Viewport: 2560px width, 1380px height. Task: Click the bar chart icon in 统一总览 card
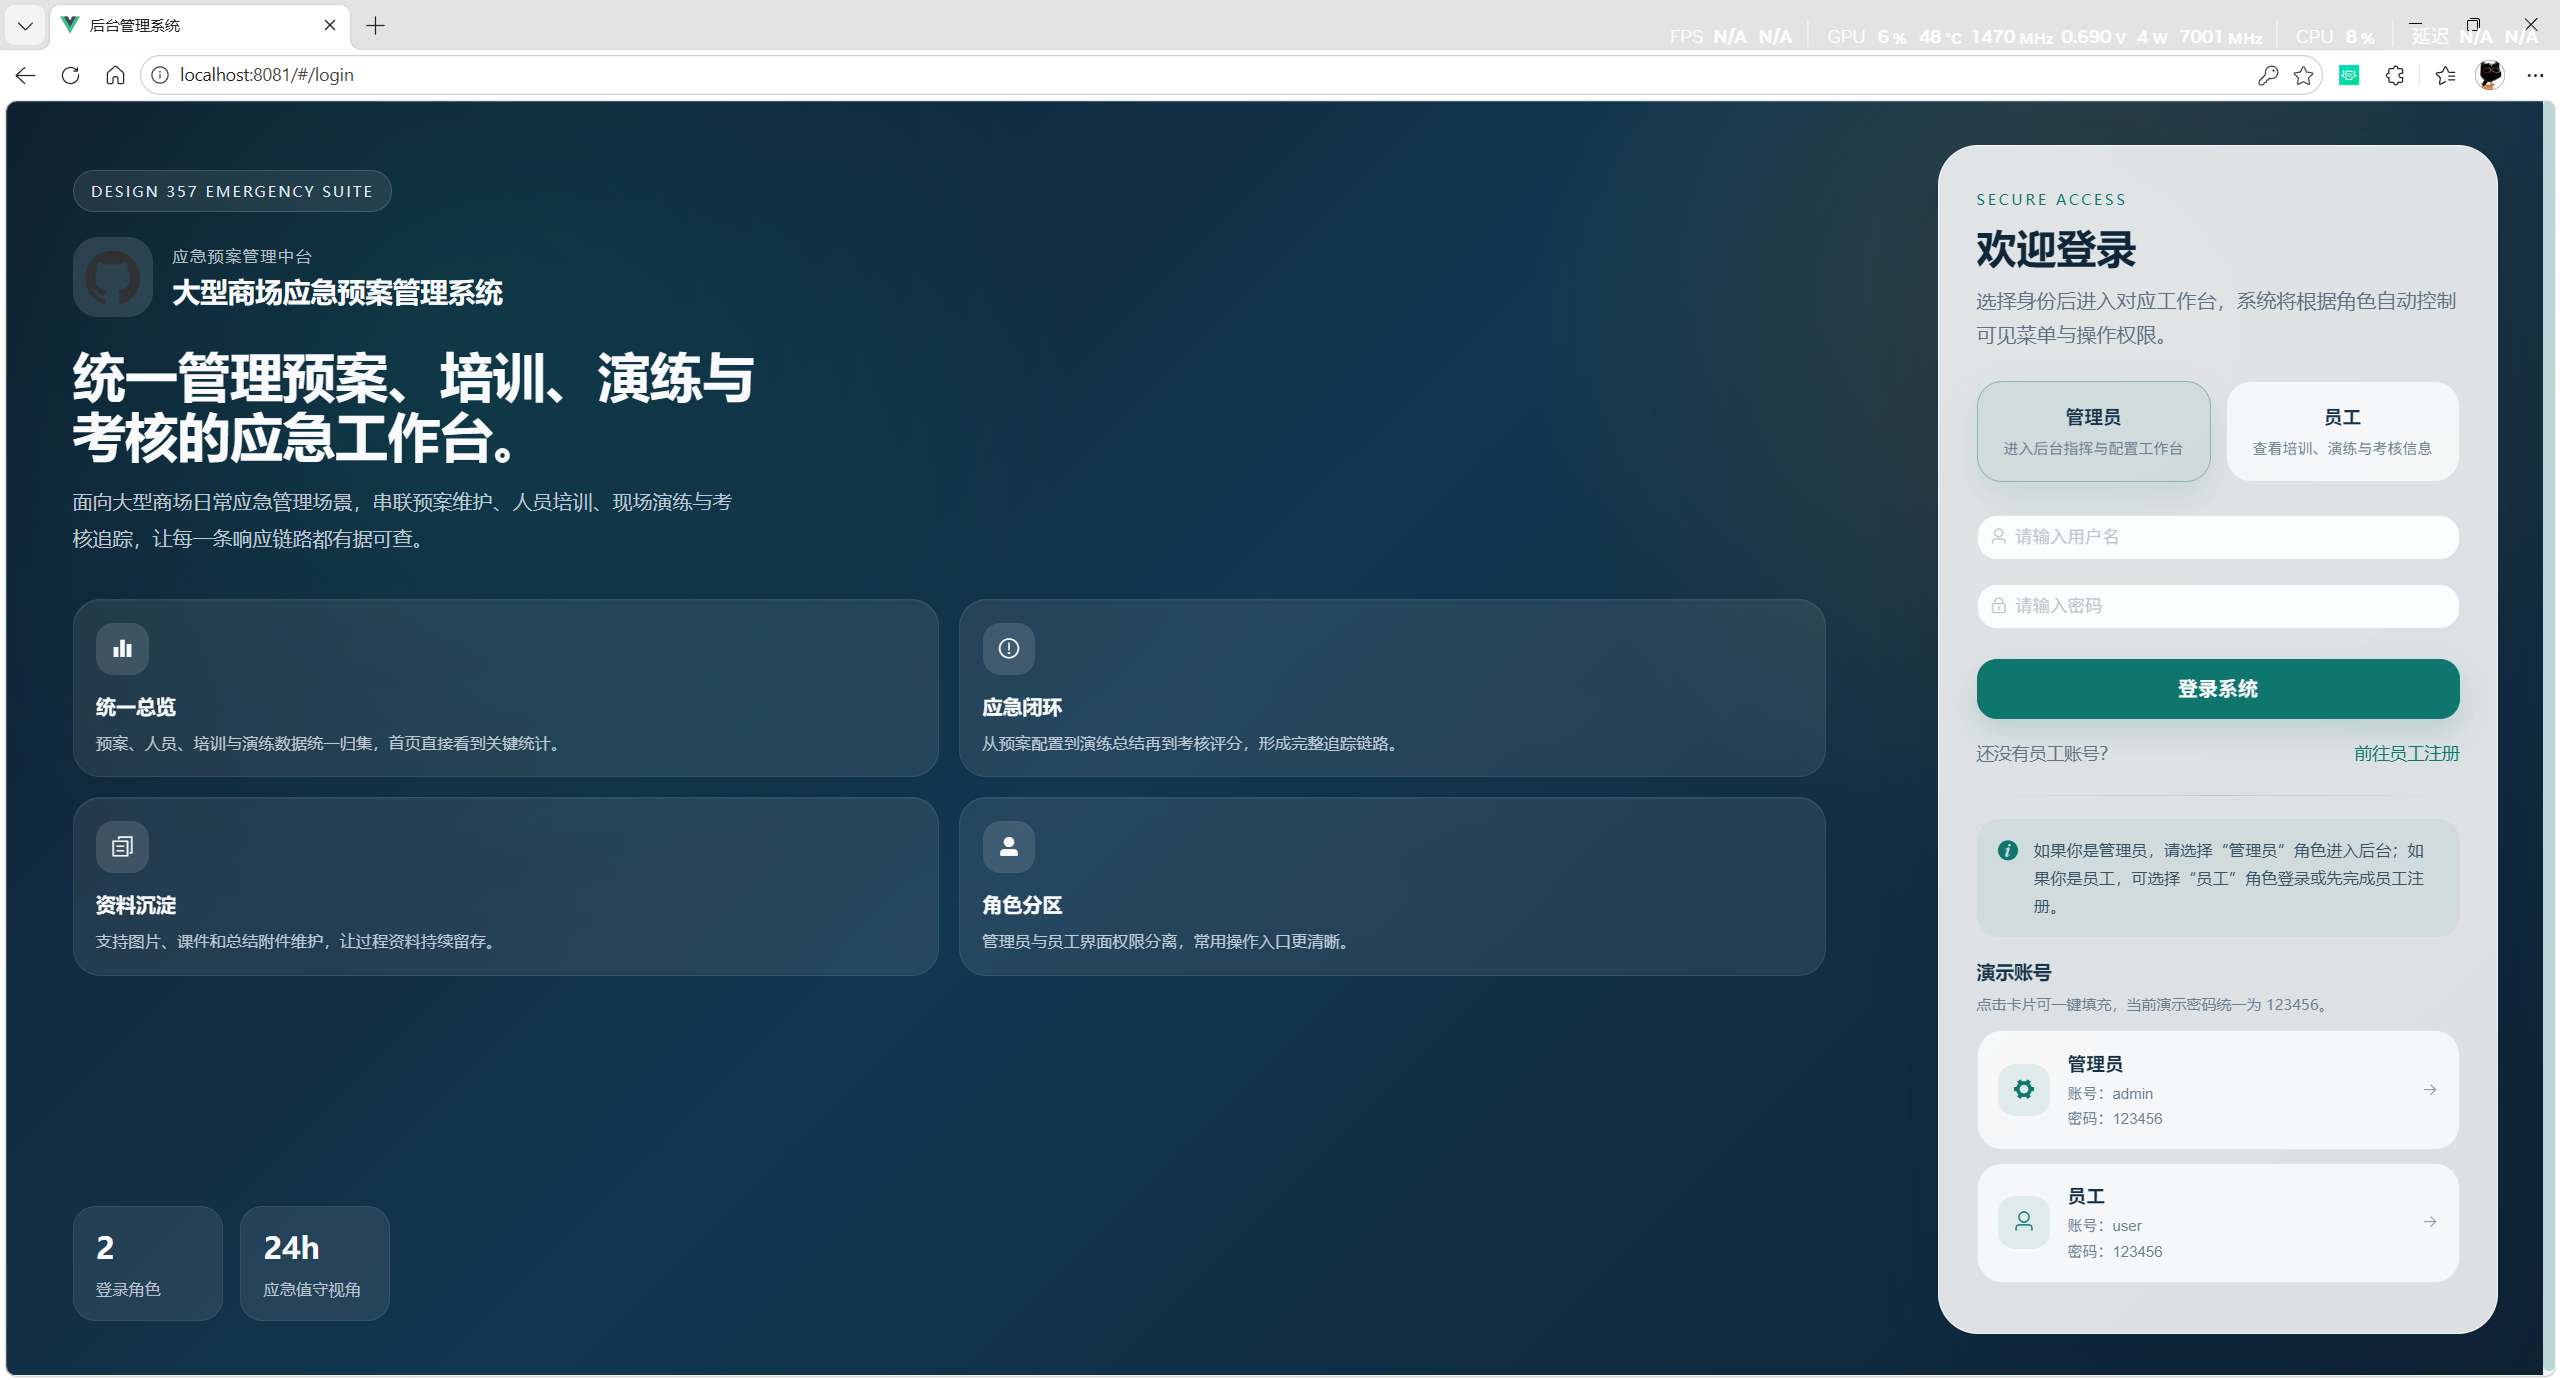[x=122, y=649]
